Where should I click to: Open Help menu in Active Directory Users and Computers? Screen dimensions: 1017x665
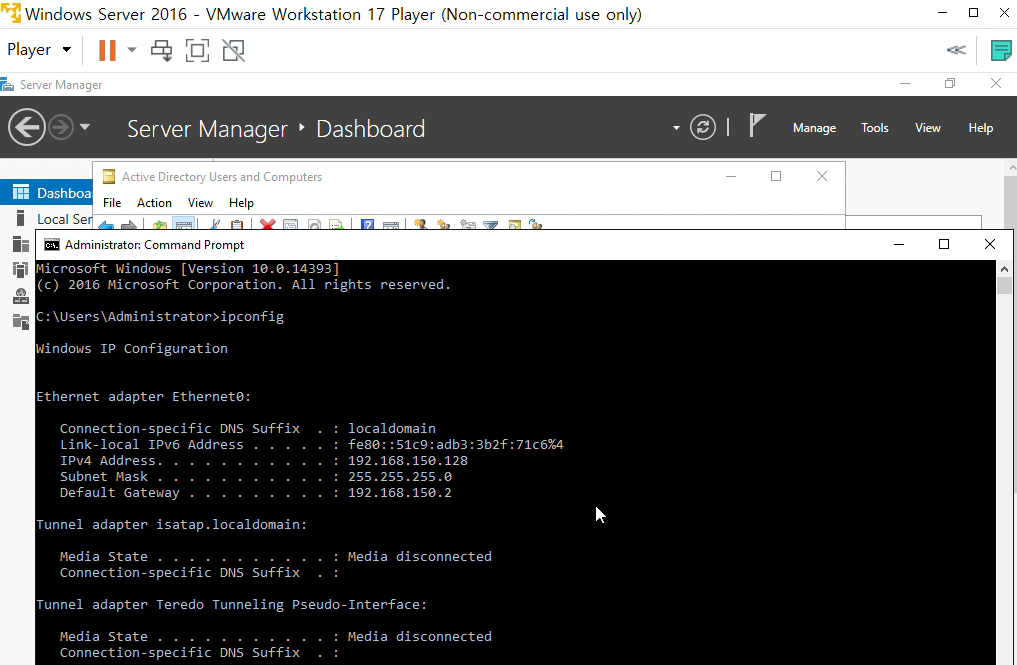click(x=241, y=203)
